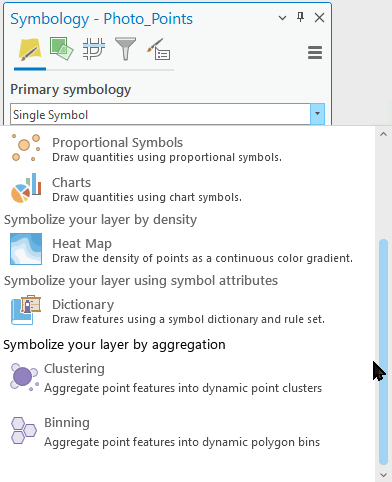This screenshot has height=482, width=392.
Task: Open the pane options chevron menu
Action: [x=282, y=18]
